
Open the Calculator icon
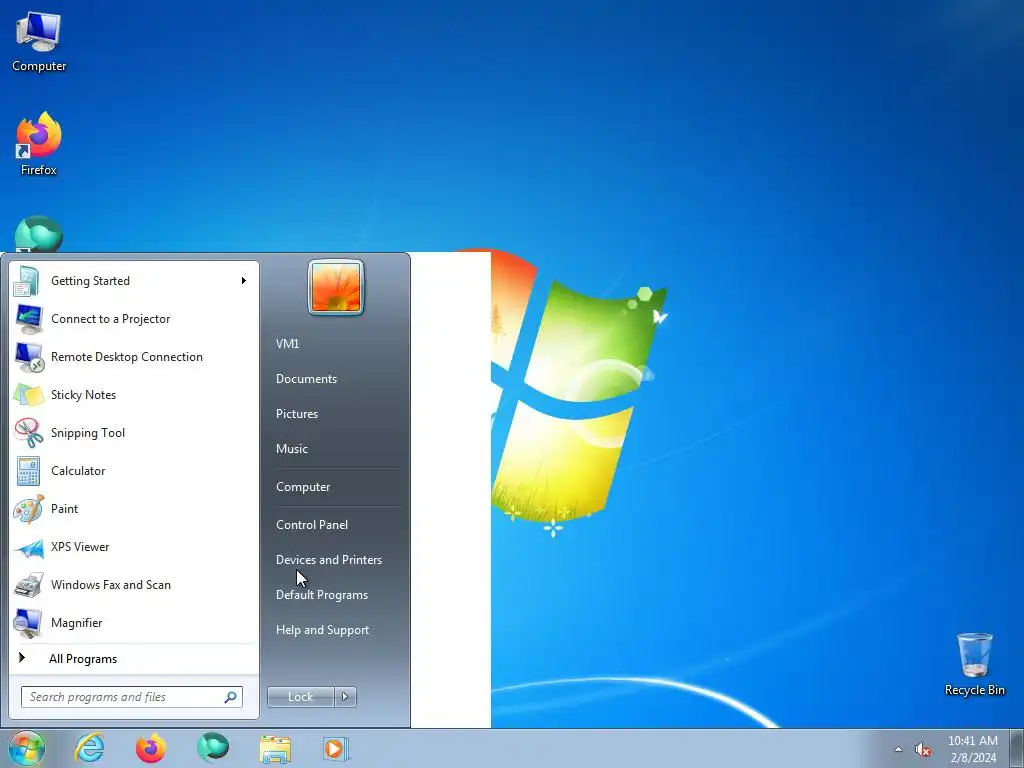pyautogui.click(x=28, y=471)
